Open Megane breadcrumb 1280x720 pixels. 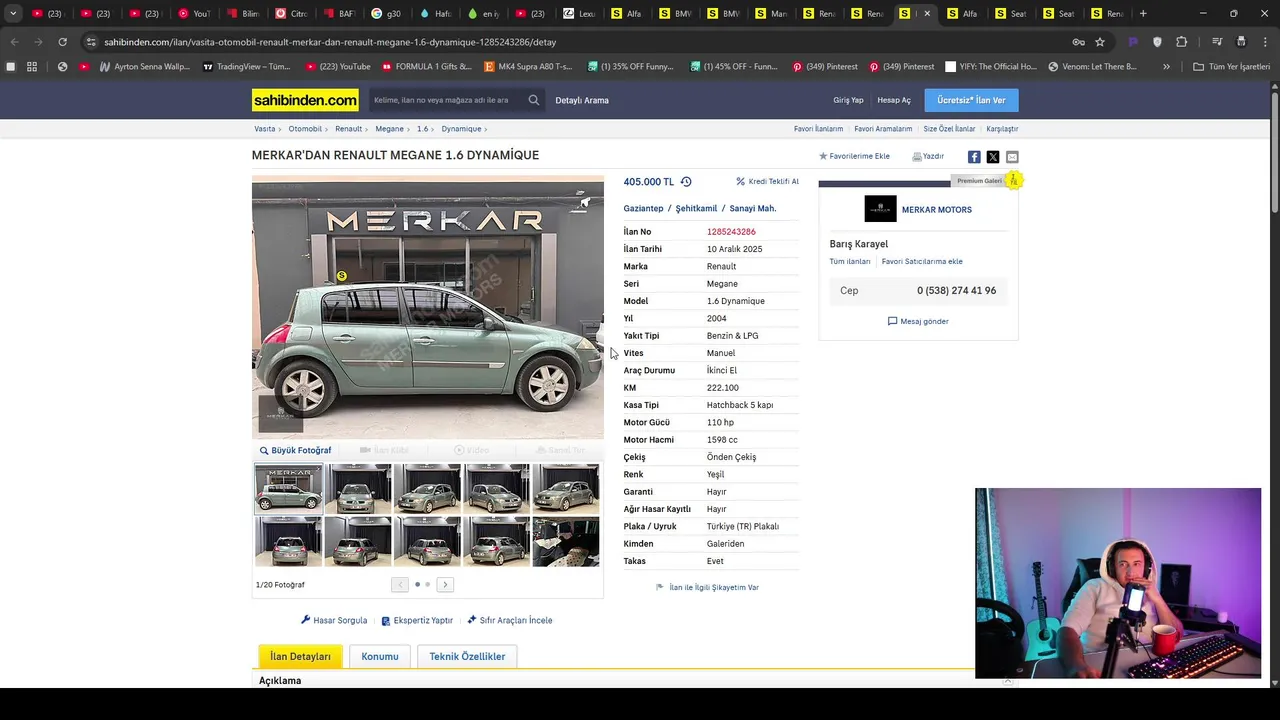pyautogui.click(x=389, y=129)
